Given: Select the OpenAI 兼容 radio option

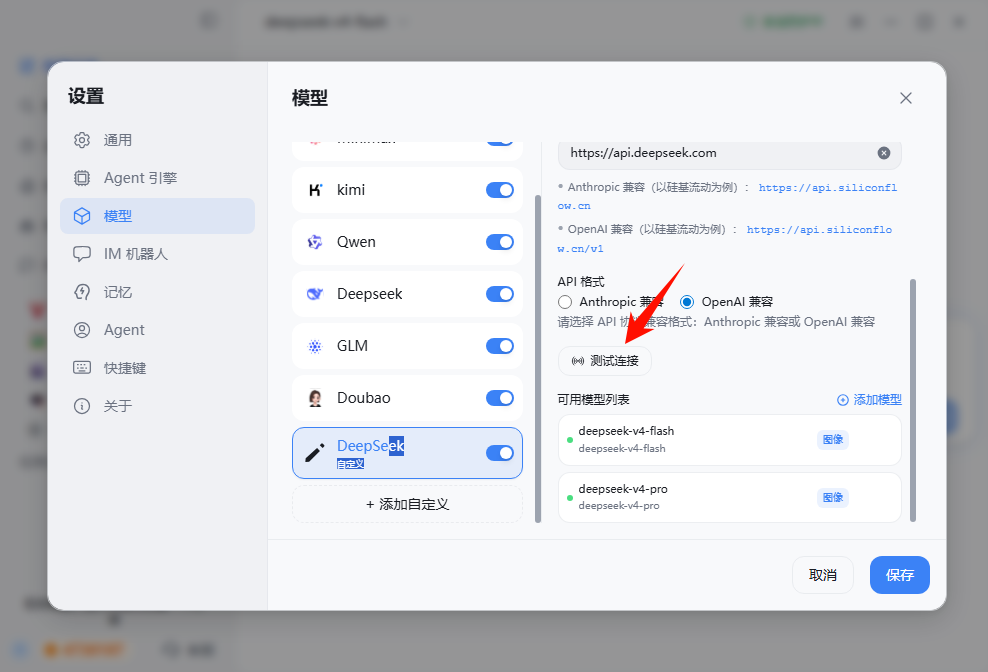Looking at the screenshot, I should (x=687, y=302).
